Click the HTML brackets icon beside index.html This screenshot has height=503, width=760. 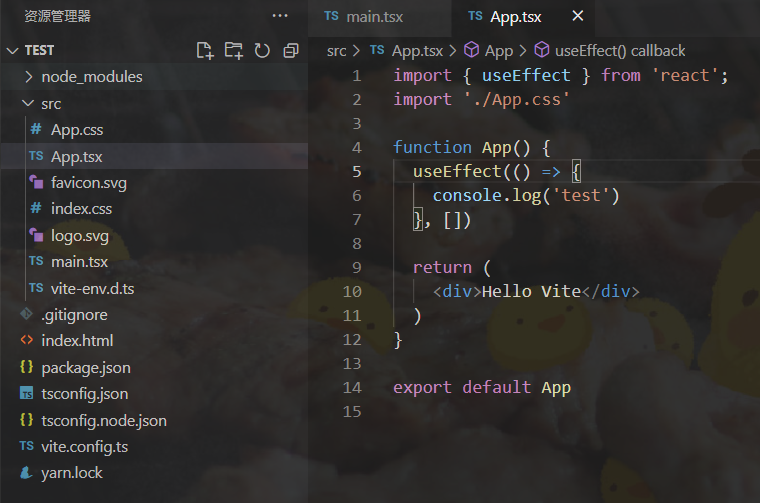coord(27,340)
